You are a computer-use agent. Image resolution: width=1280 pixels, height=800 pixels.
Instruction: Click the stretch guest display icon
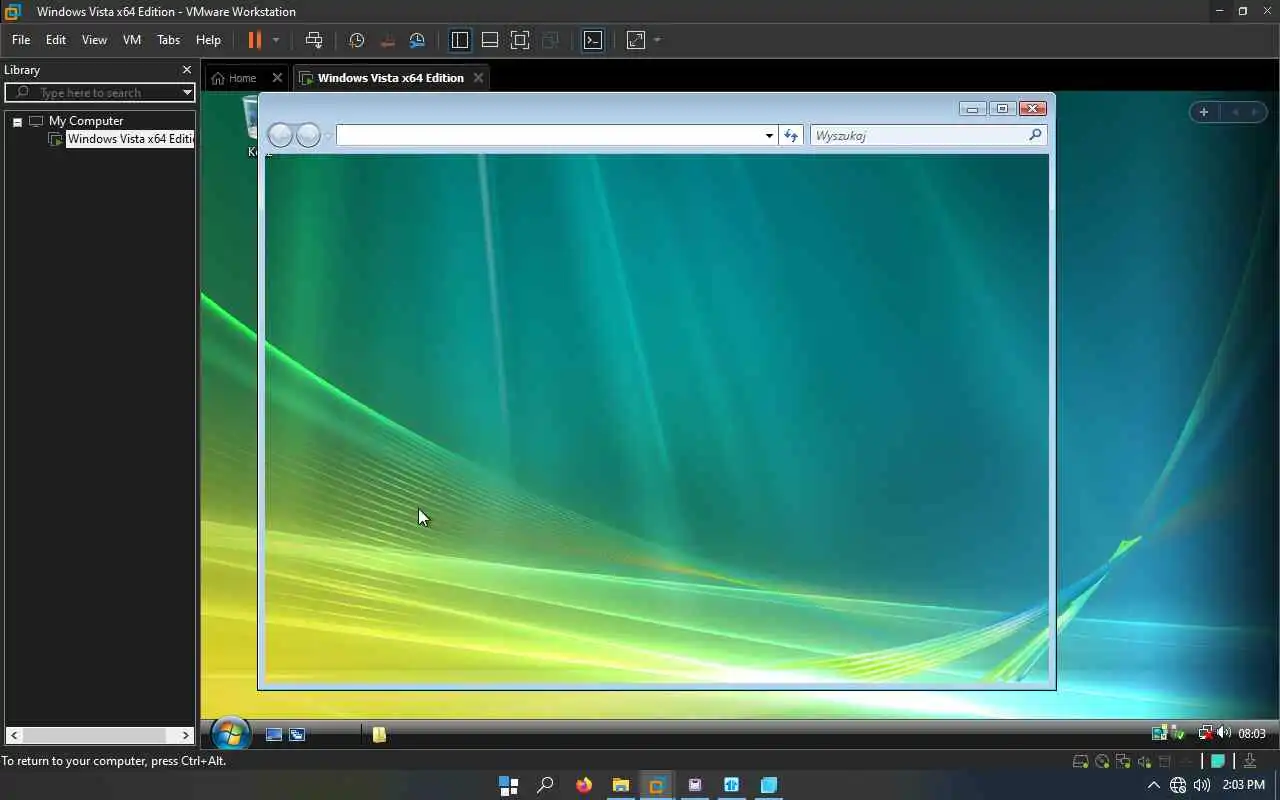(636, 40)
